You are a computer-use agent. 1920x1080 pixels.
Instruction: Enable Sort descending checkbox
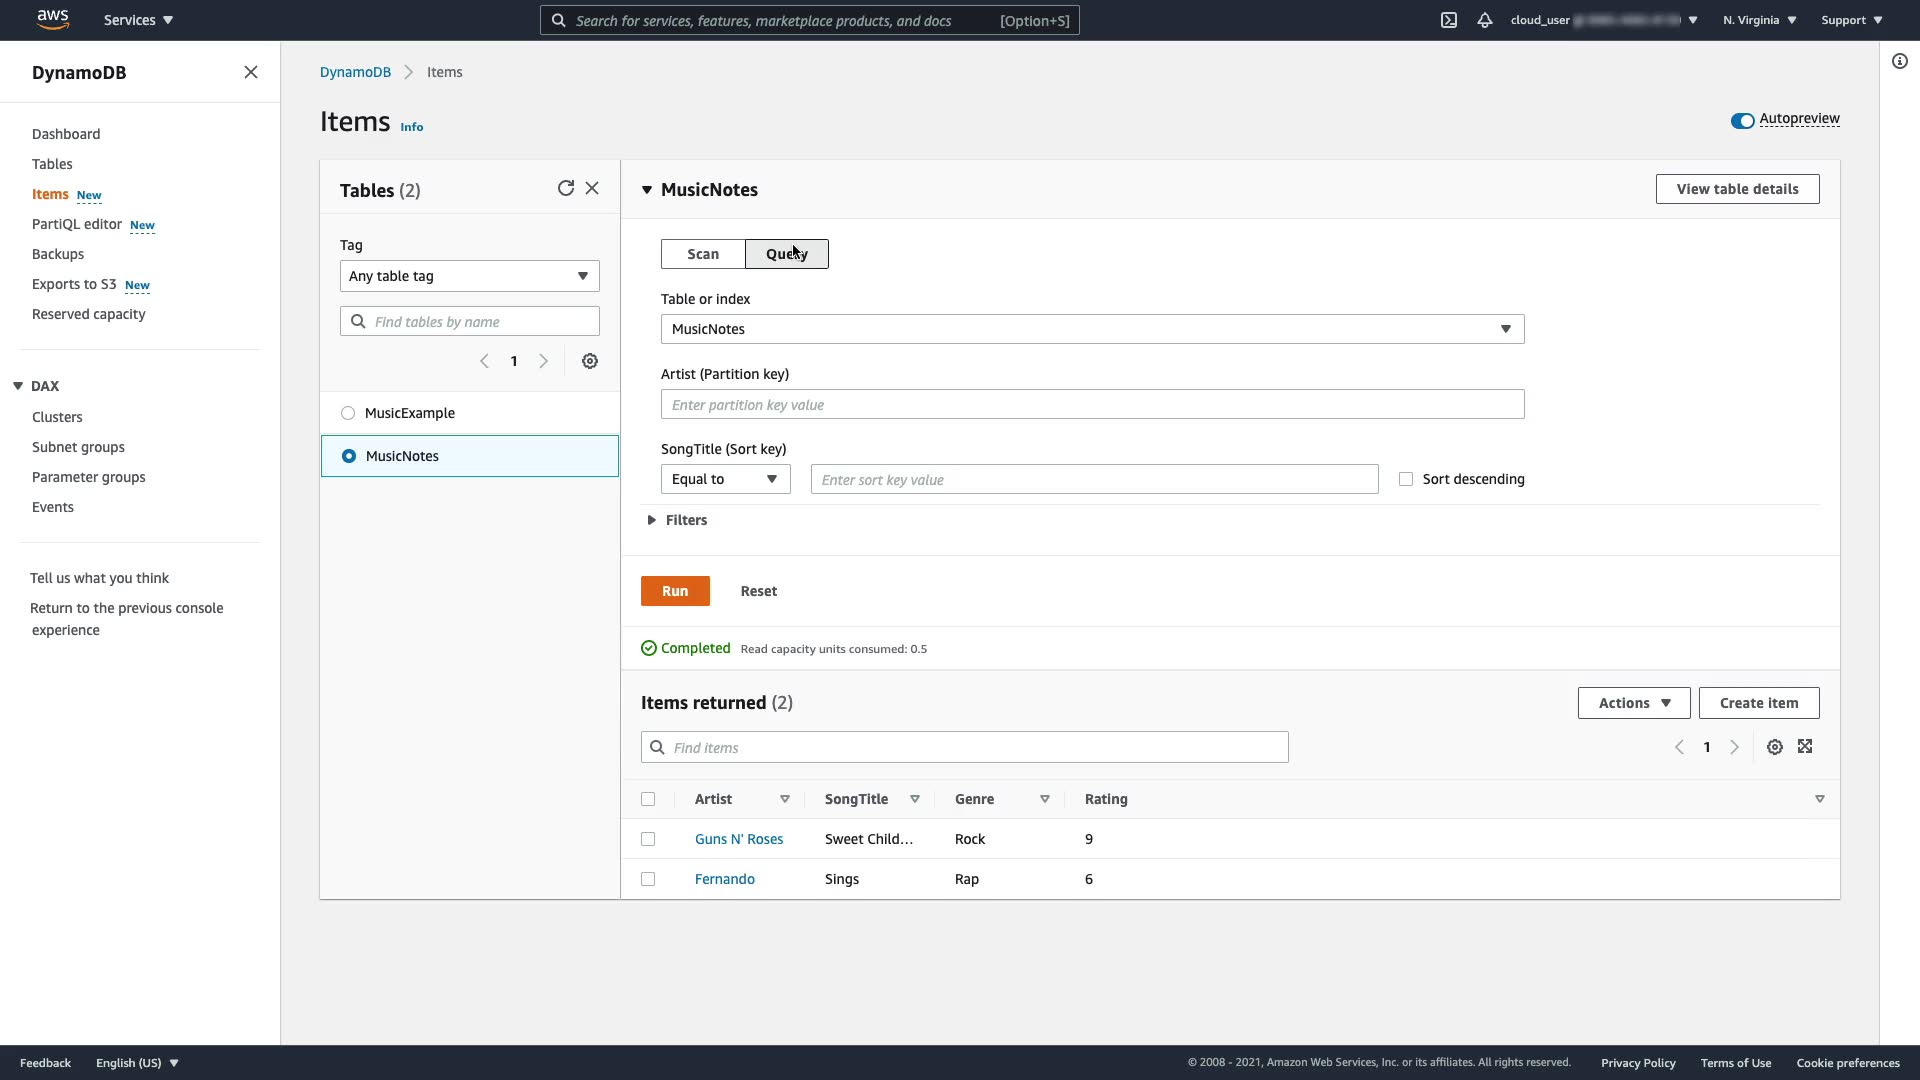tap(1406, 480)
